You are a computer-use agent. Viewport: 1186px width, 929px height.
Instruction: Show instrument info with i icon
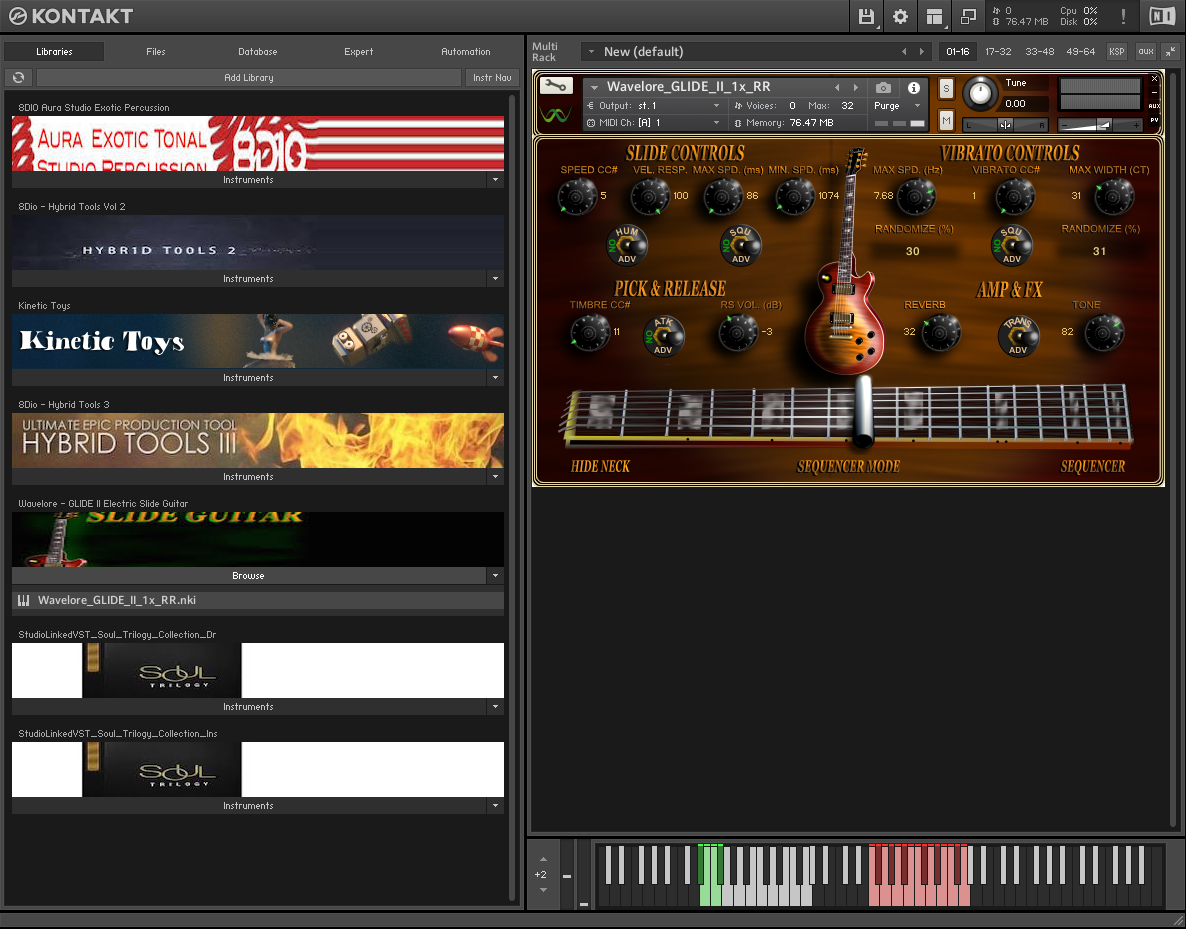(914, 87)
